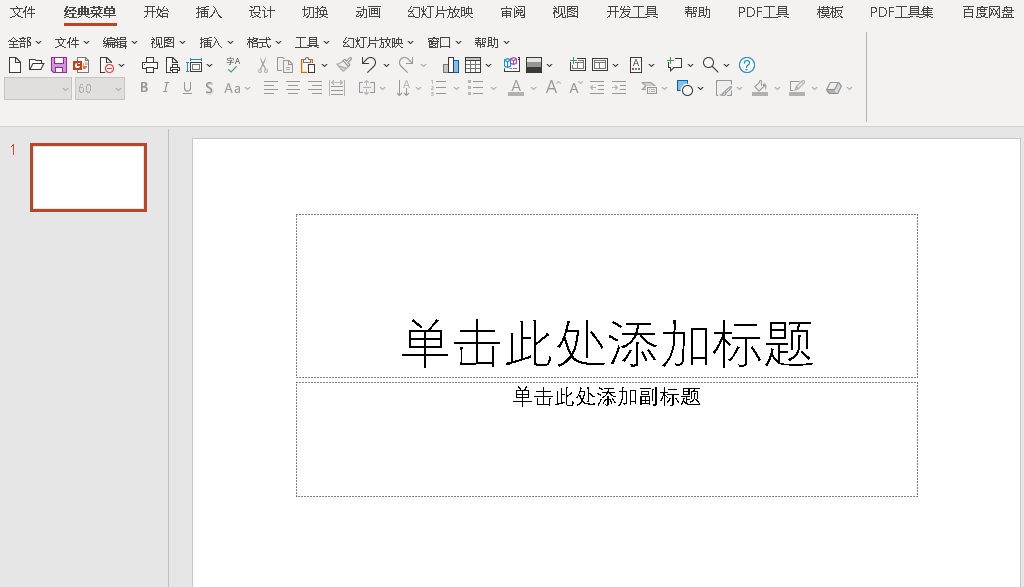
Task: Switch to the 设计 ribbon tab
Action: click(262, 12)
